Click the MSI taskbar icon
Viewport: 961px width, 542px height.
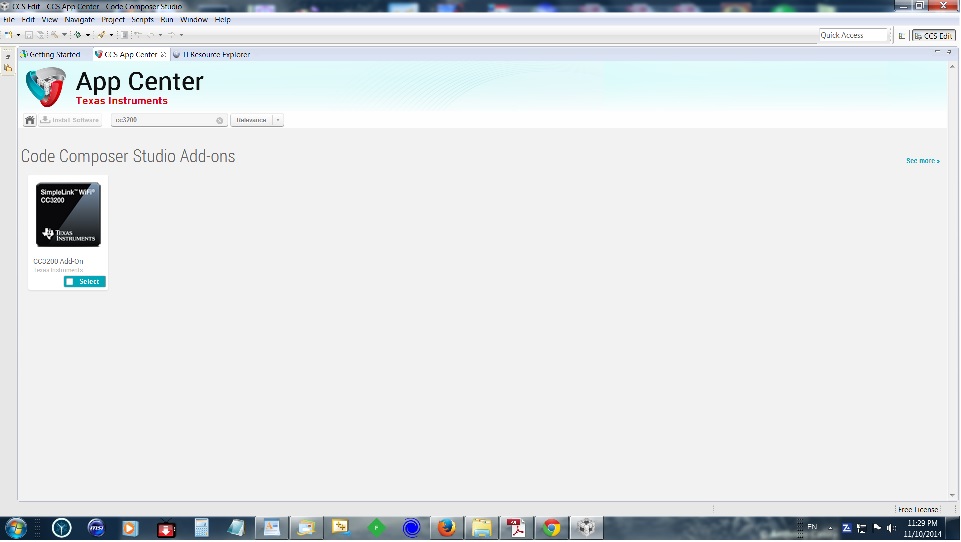(x=96, y=528)
